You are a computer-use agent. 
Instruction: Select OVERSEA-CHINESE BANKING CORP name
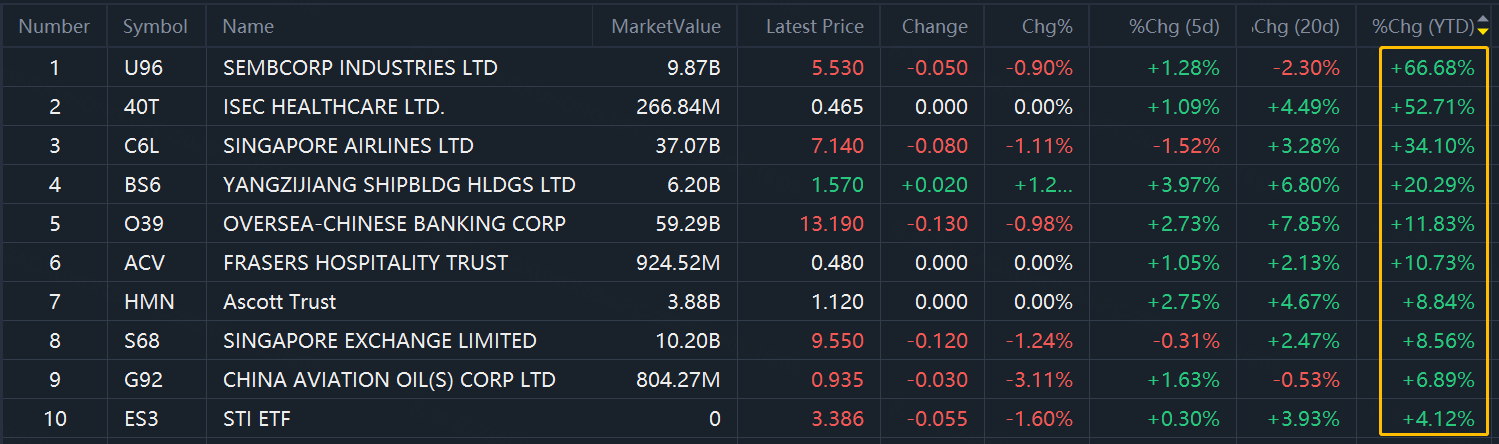point(394,224)
